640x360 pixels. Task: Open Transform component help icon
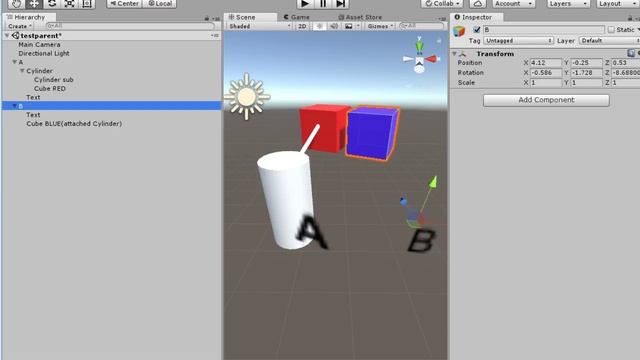(x=631, y=53)
